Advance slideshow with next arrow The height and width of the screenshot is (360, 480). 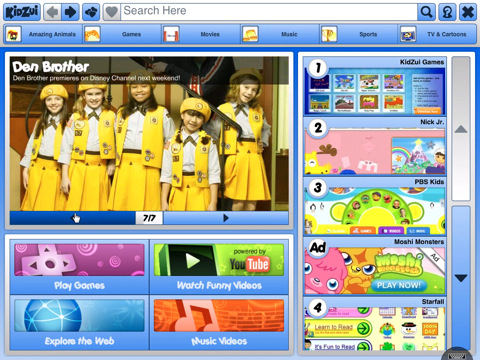point(226,218)
